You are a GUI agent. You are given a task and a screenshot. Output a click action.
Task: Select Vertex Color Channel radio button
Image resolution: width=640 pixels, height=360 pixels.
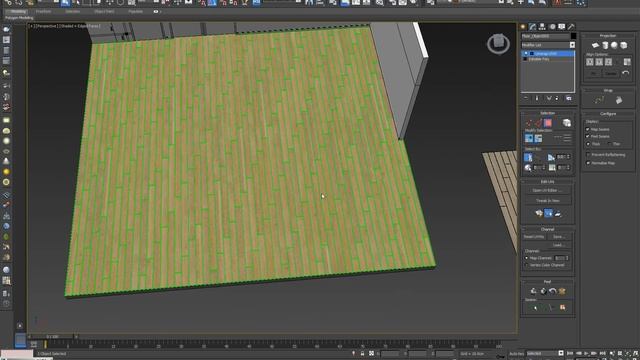527,265
